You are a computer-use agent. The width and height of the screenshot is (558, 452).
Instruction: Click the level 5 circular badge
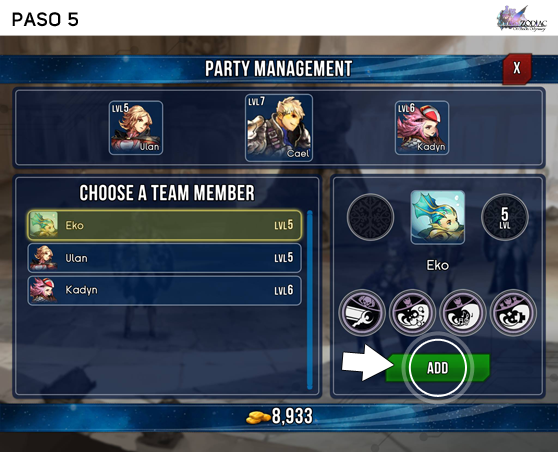click(x=505, y=217)
